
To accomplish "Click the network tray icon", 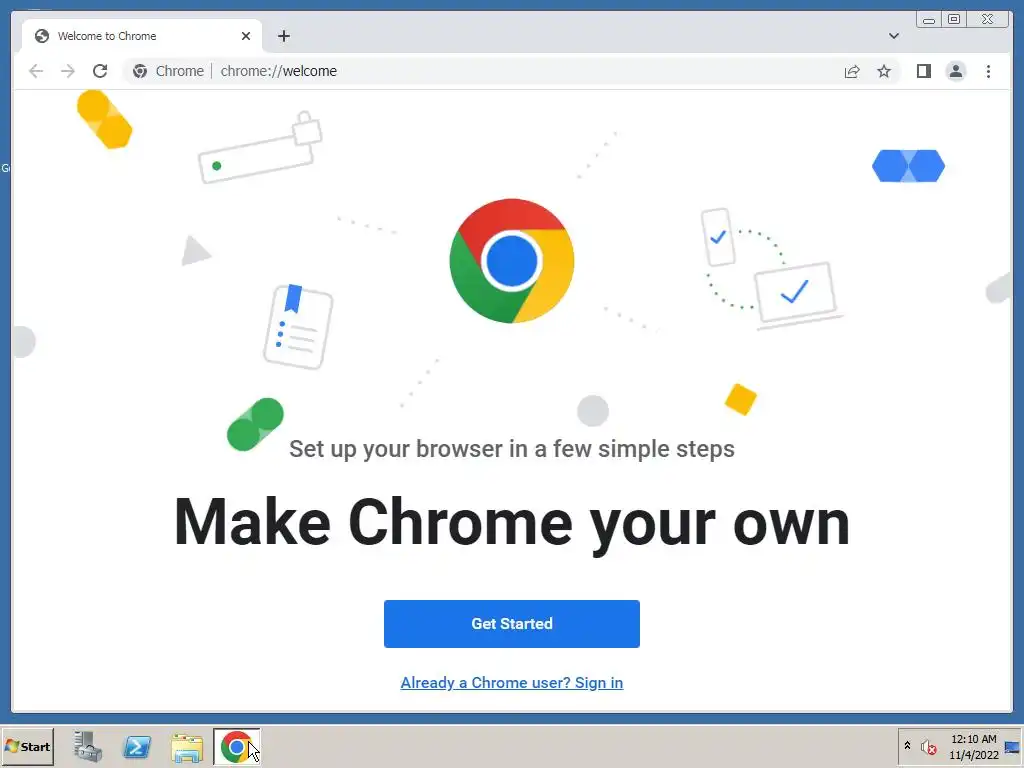I will (x=1013, y=747).
